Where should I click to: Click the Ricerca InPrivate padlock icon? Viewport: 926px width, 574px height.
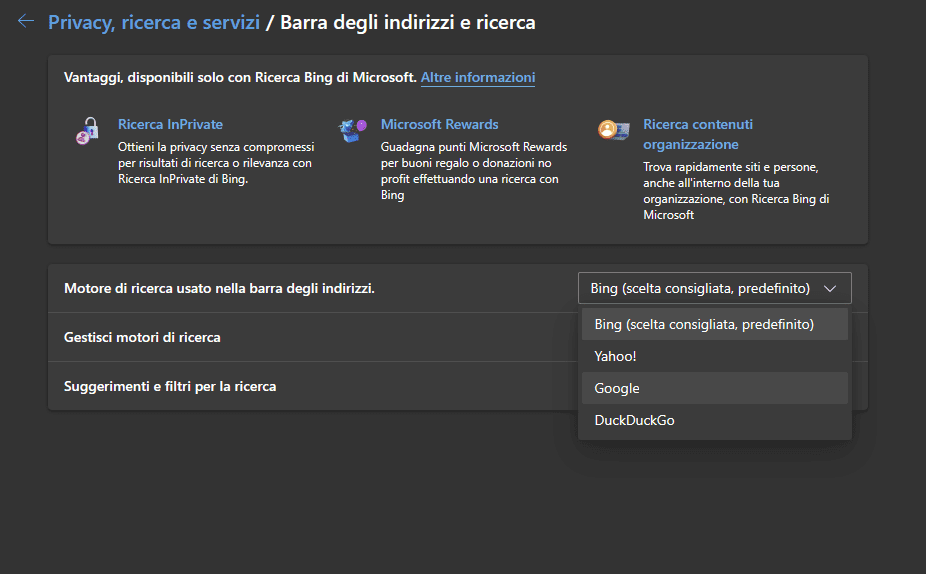[88, 131]
